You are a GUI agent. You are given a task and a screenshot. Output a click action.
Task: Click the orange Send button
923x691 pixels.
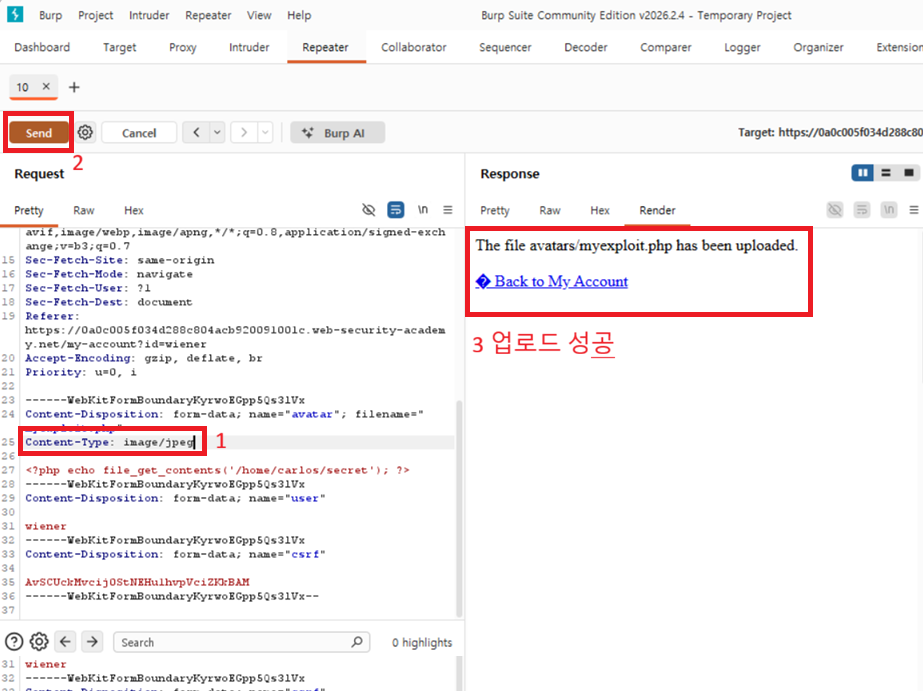(38, 133)
